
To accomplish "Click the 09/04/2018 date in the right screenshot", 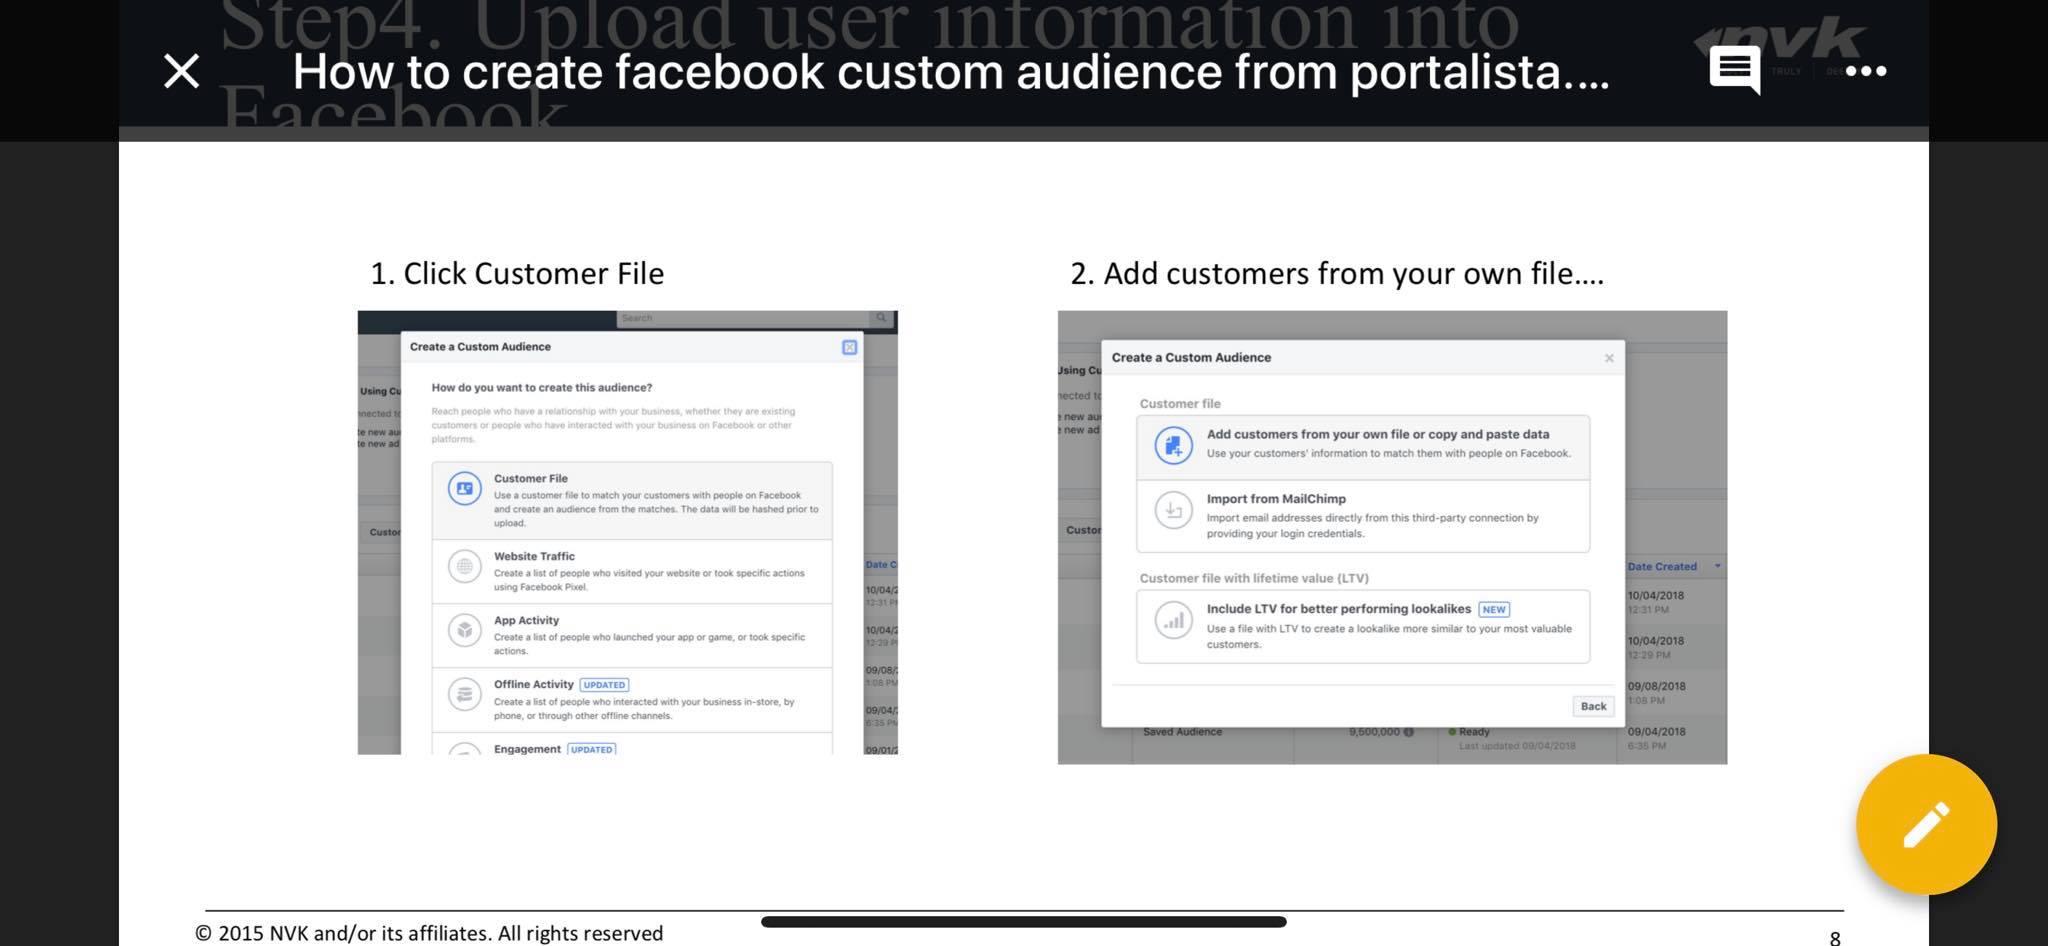I will click(x=1656, y=731).
